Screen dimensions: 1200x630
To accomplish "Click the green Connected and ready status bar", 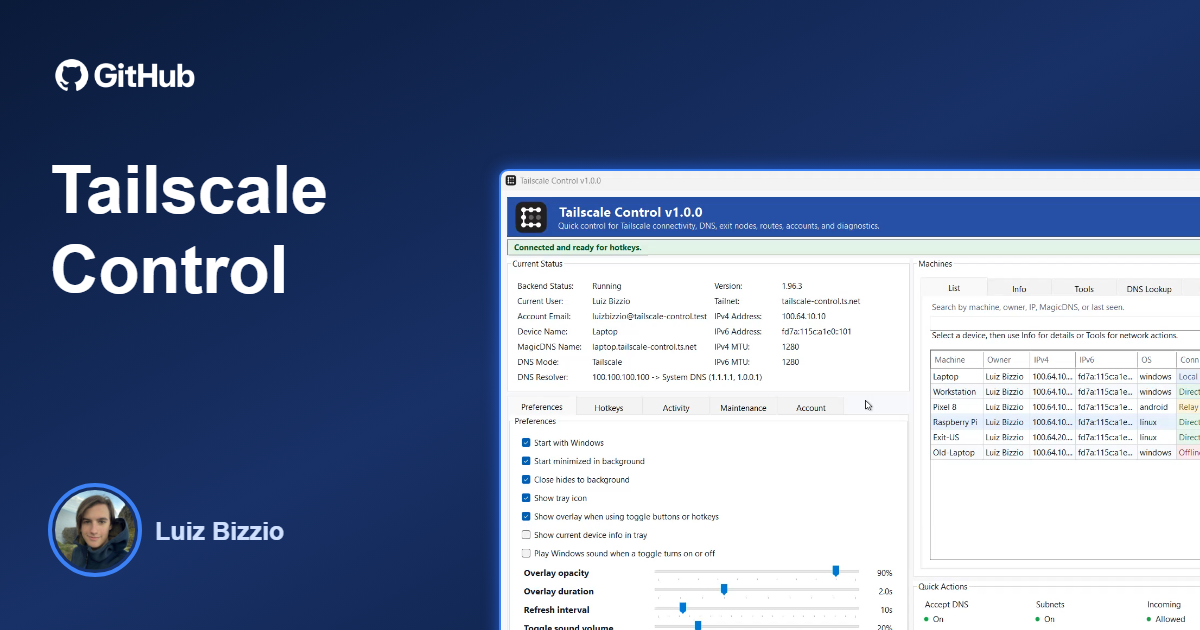I will tap(853, 247).
